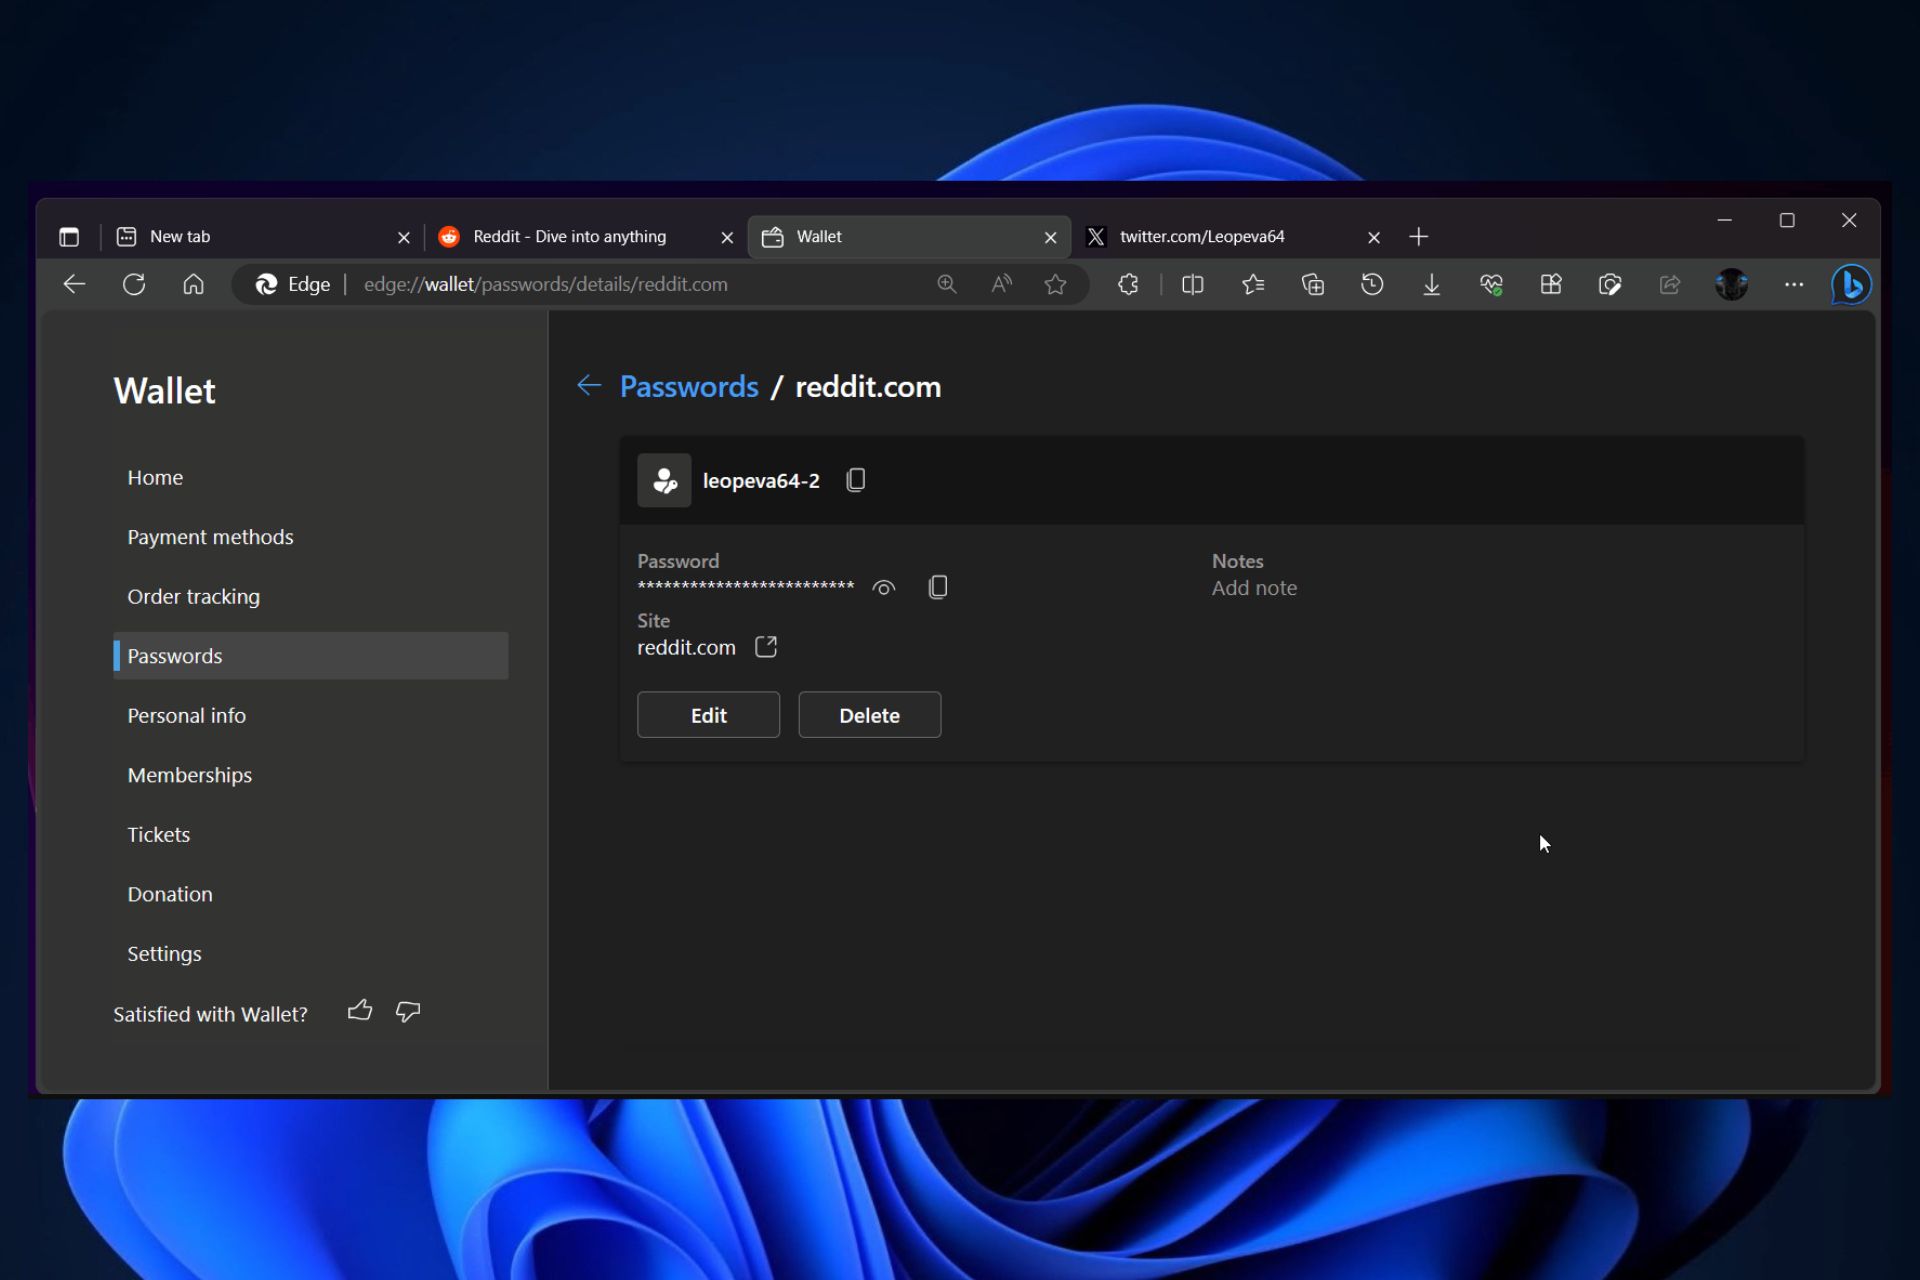This screenshot has width=1920, height=1280.
Task: Open Settings and more menu
Action: tap(1794, 284)
